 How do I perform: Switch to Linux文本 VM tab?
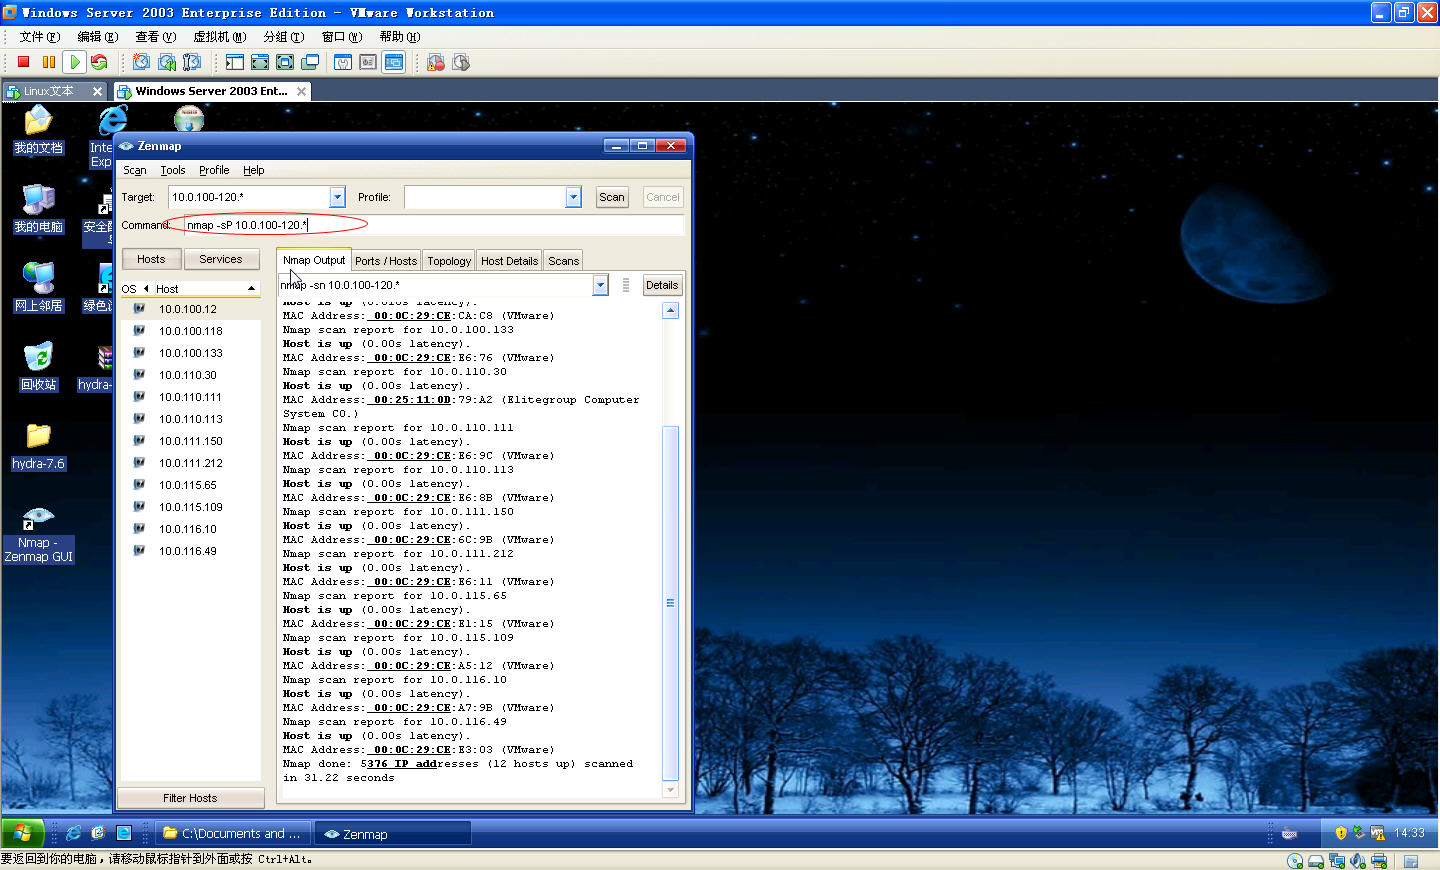pos(49,91)
